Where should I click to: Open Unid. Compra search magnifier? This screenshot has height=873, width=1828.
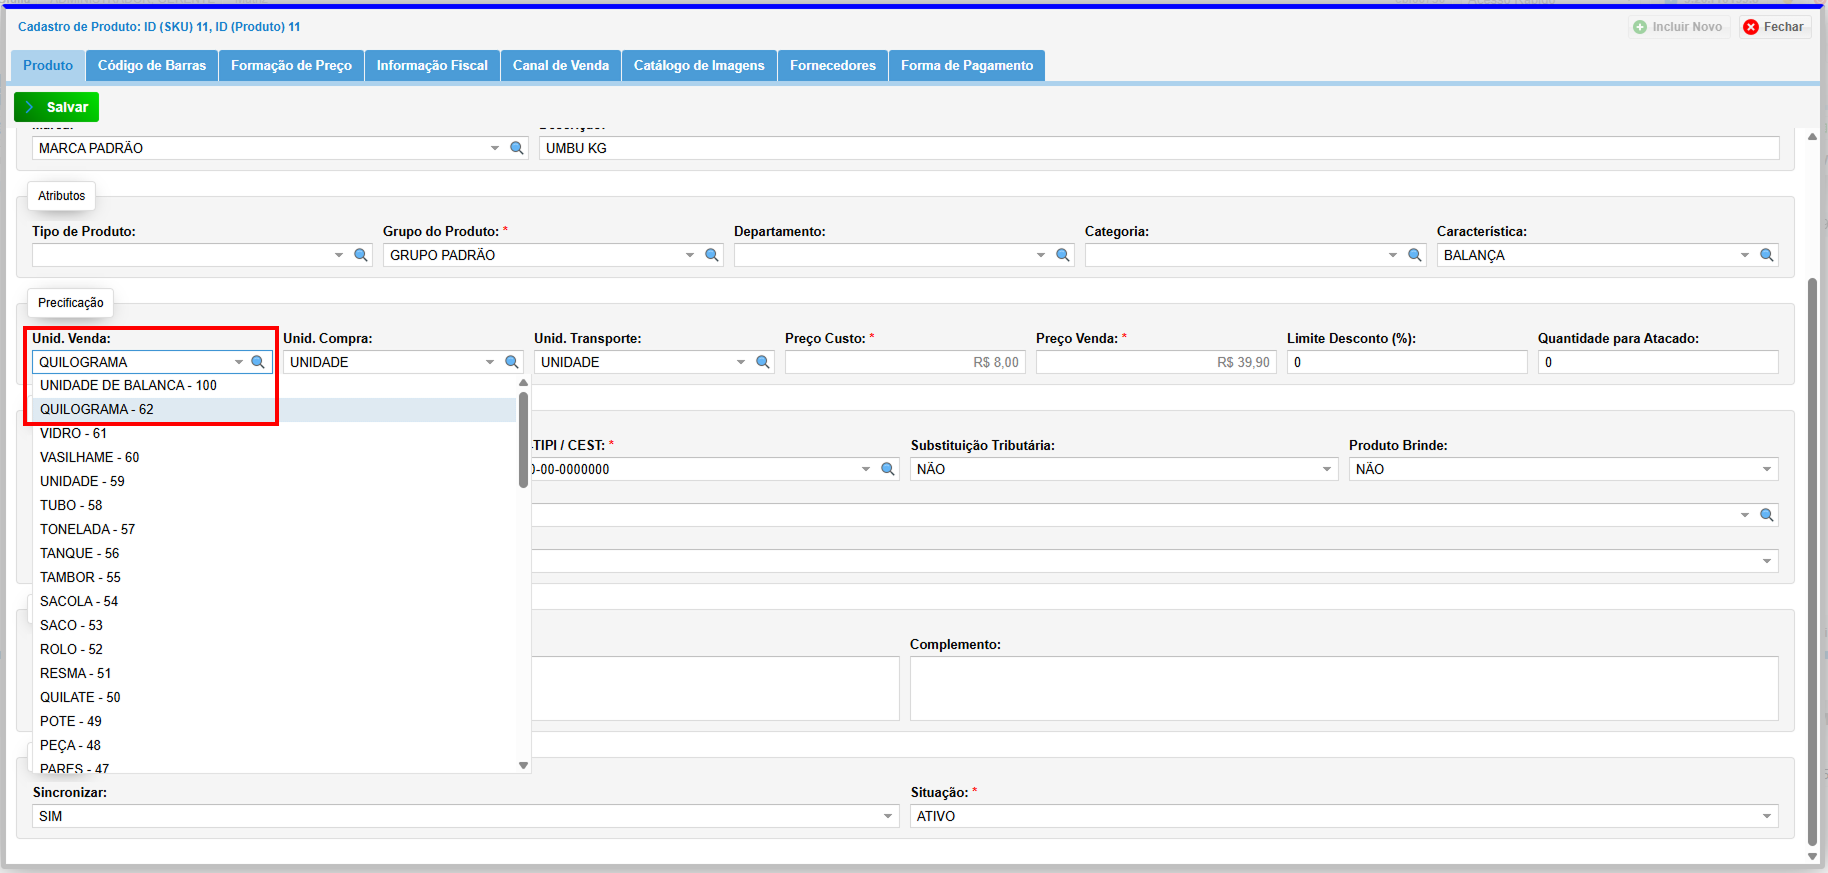pos(512,362)
